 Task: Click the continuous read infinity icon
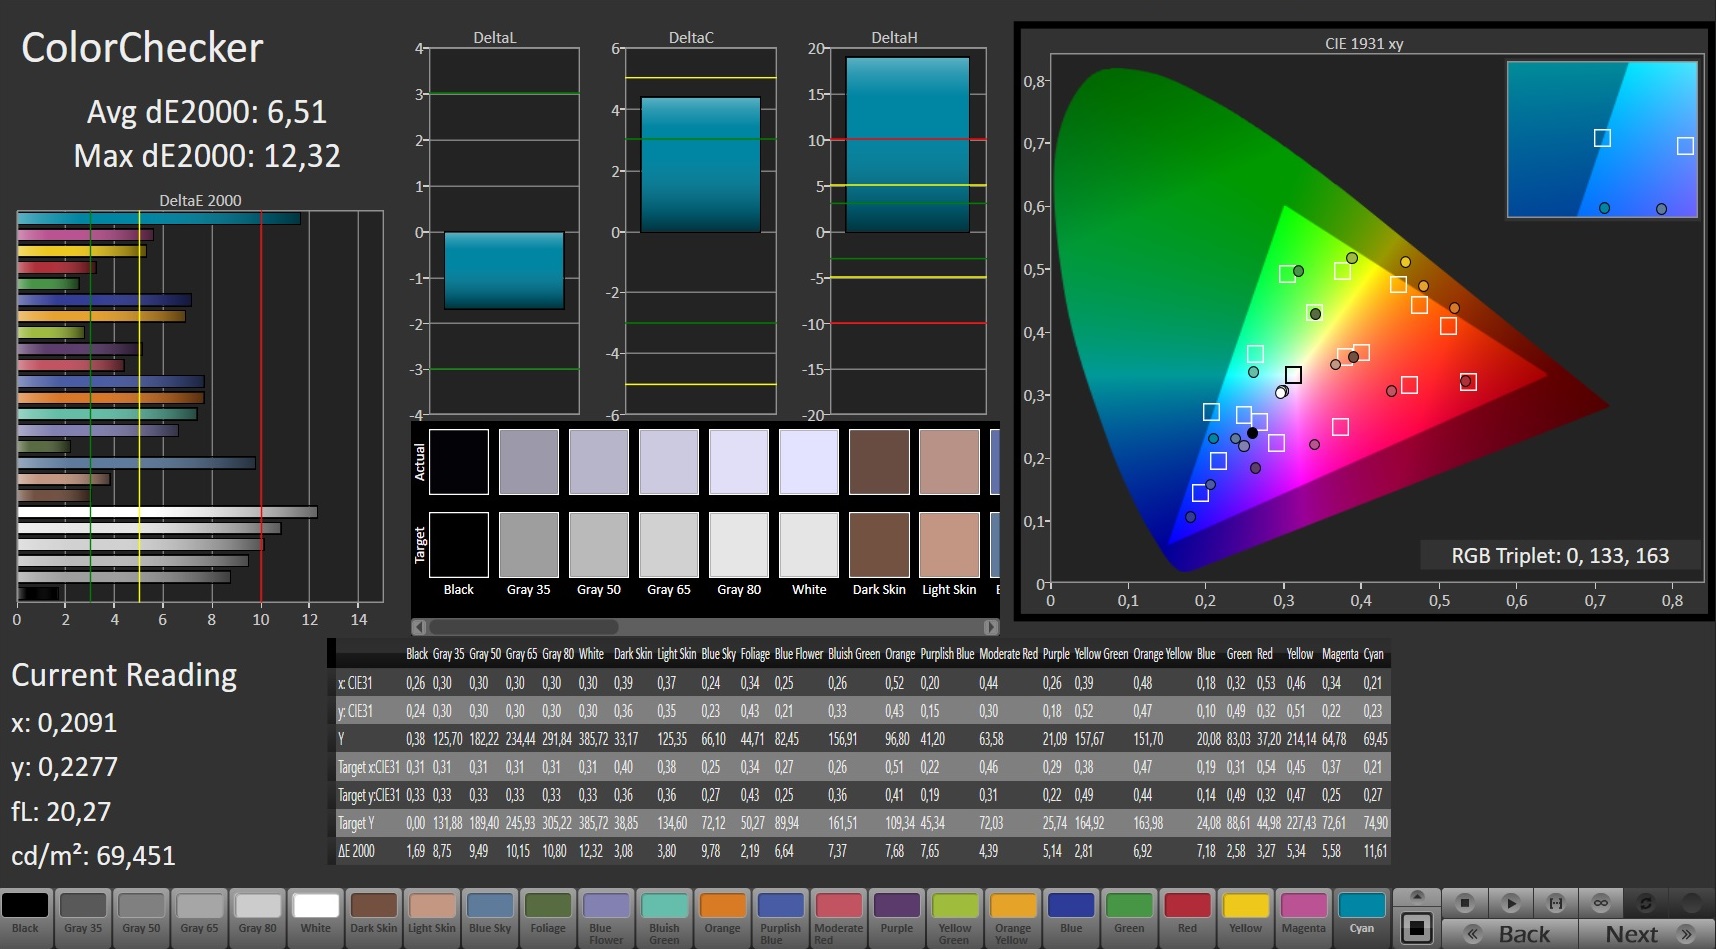[x=1601, y=902]
